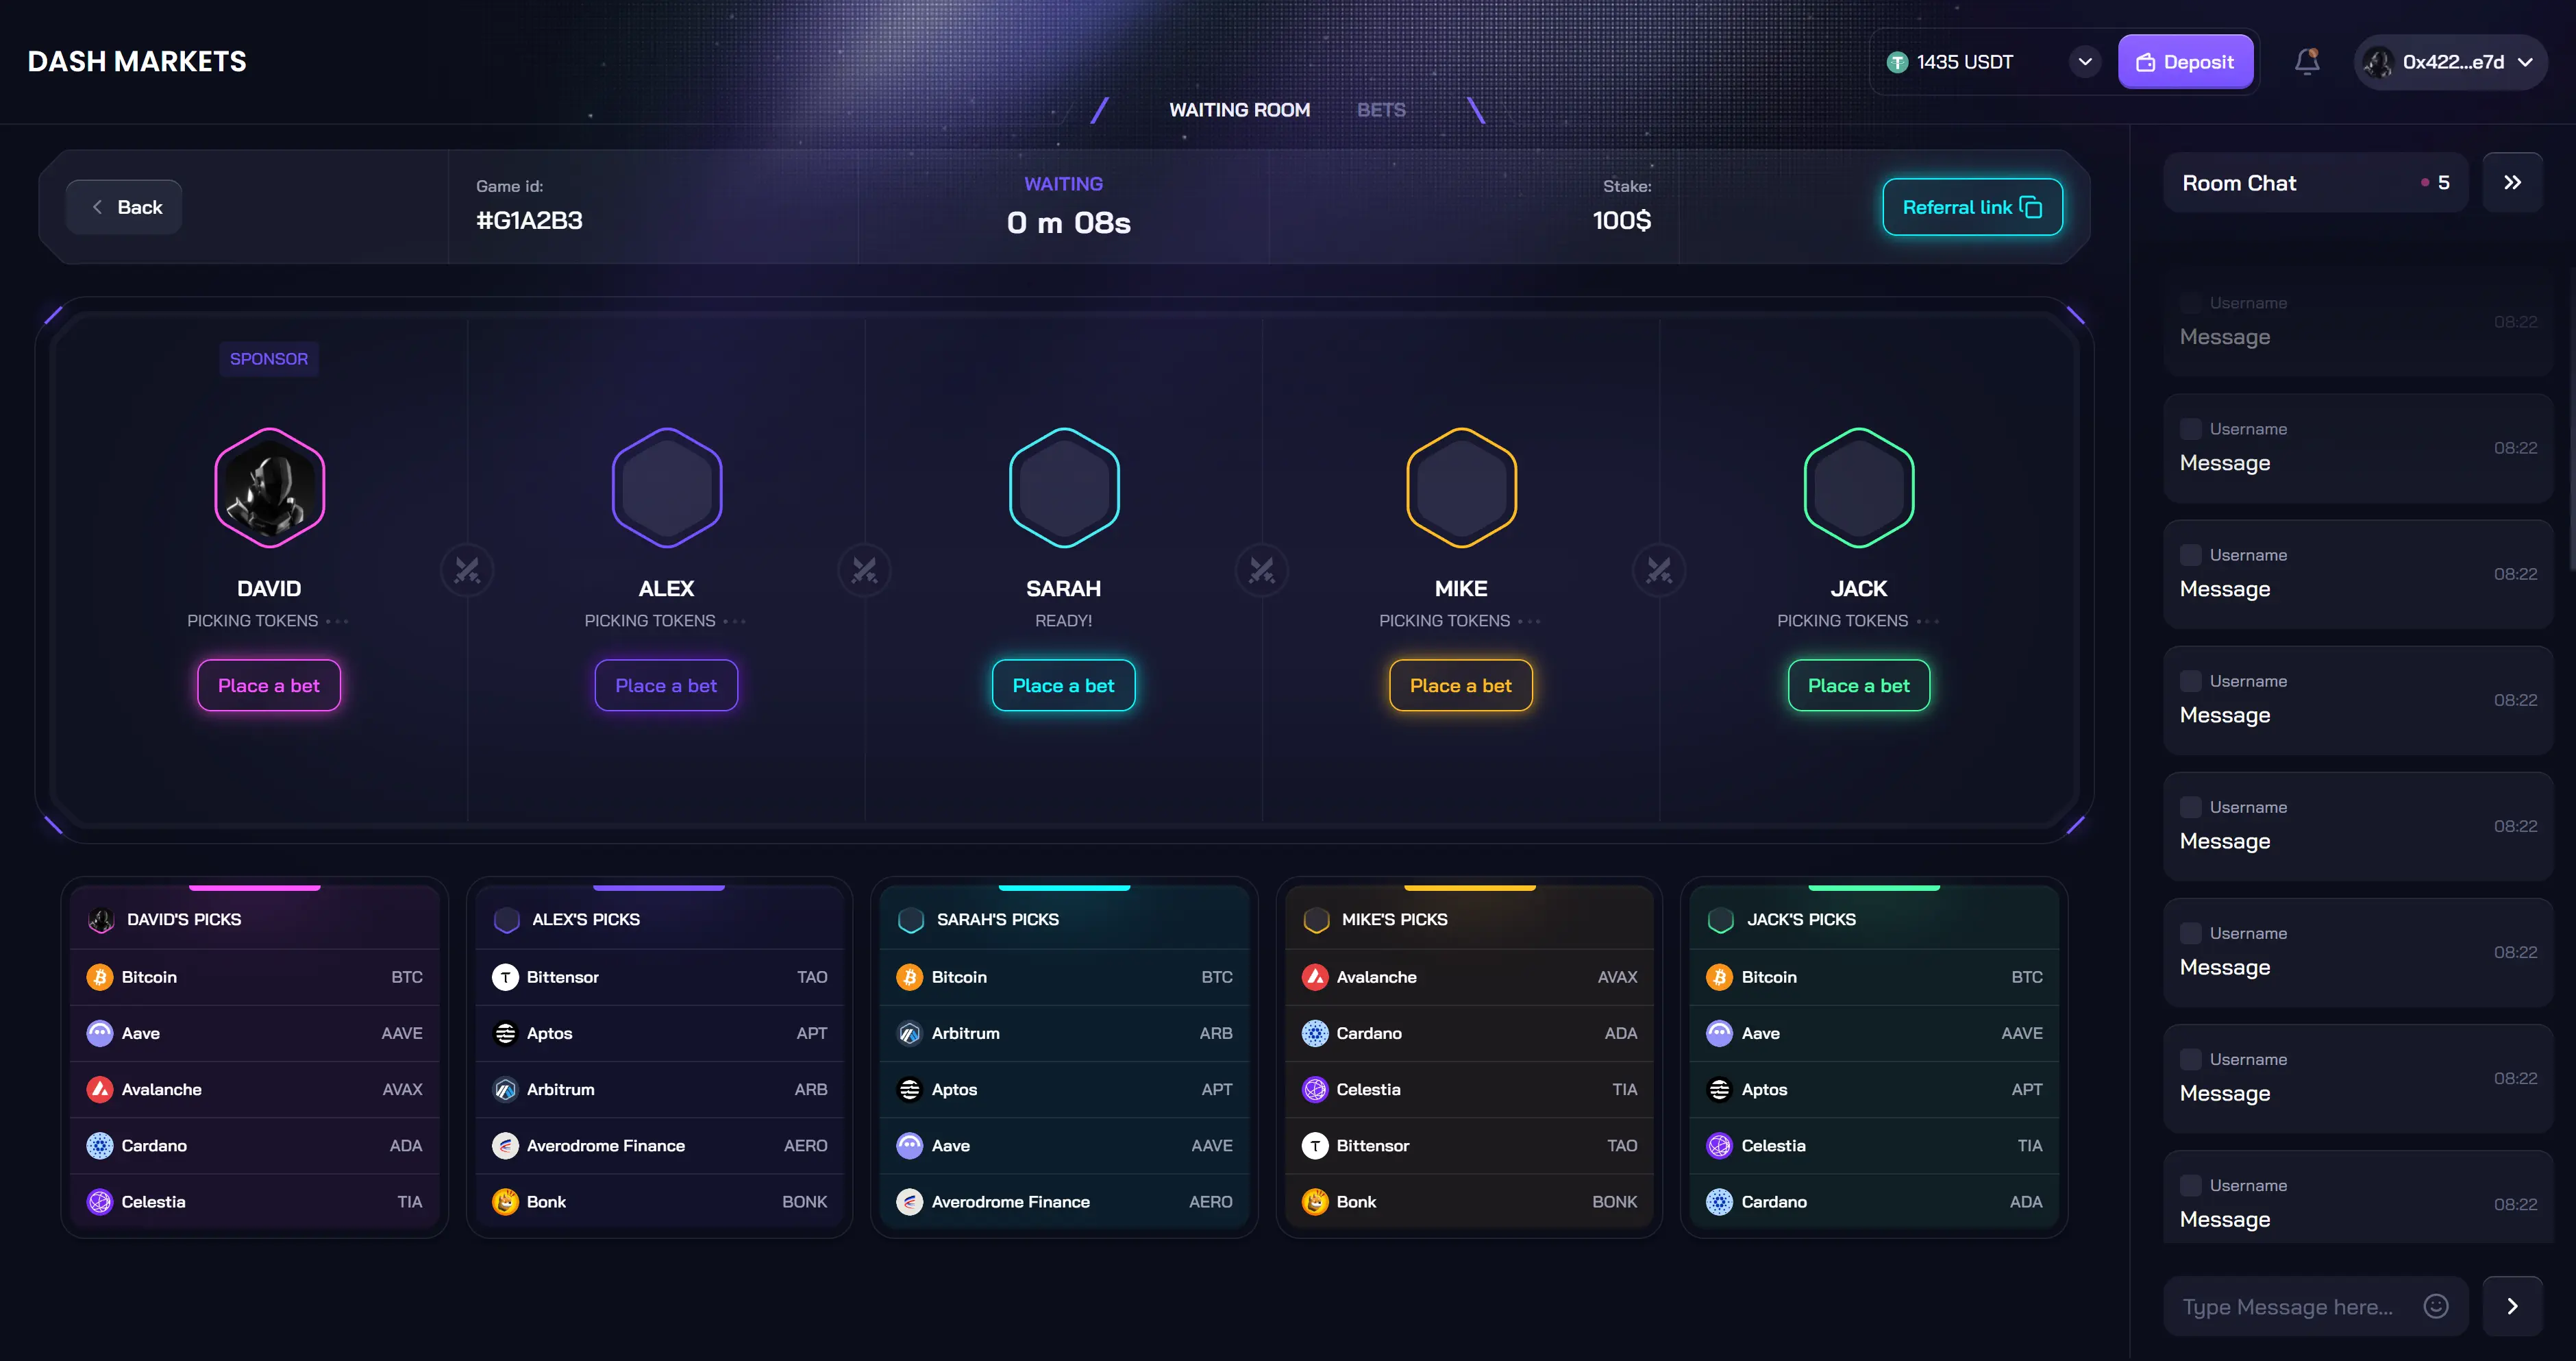Viewport: 2576px width, 1361px height.
Task: Click the Dash Markets logo
Action: (x=137, y=62)
